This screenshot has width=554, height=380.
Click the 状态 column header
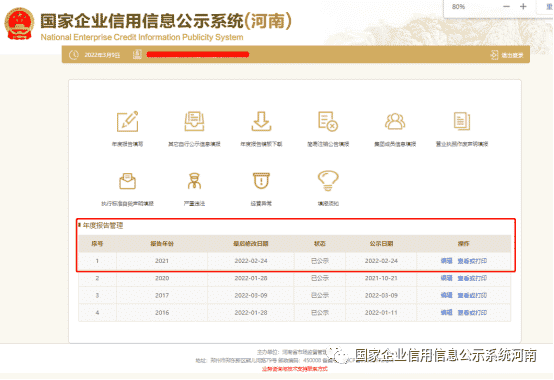[320, 244]
